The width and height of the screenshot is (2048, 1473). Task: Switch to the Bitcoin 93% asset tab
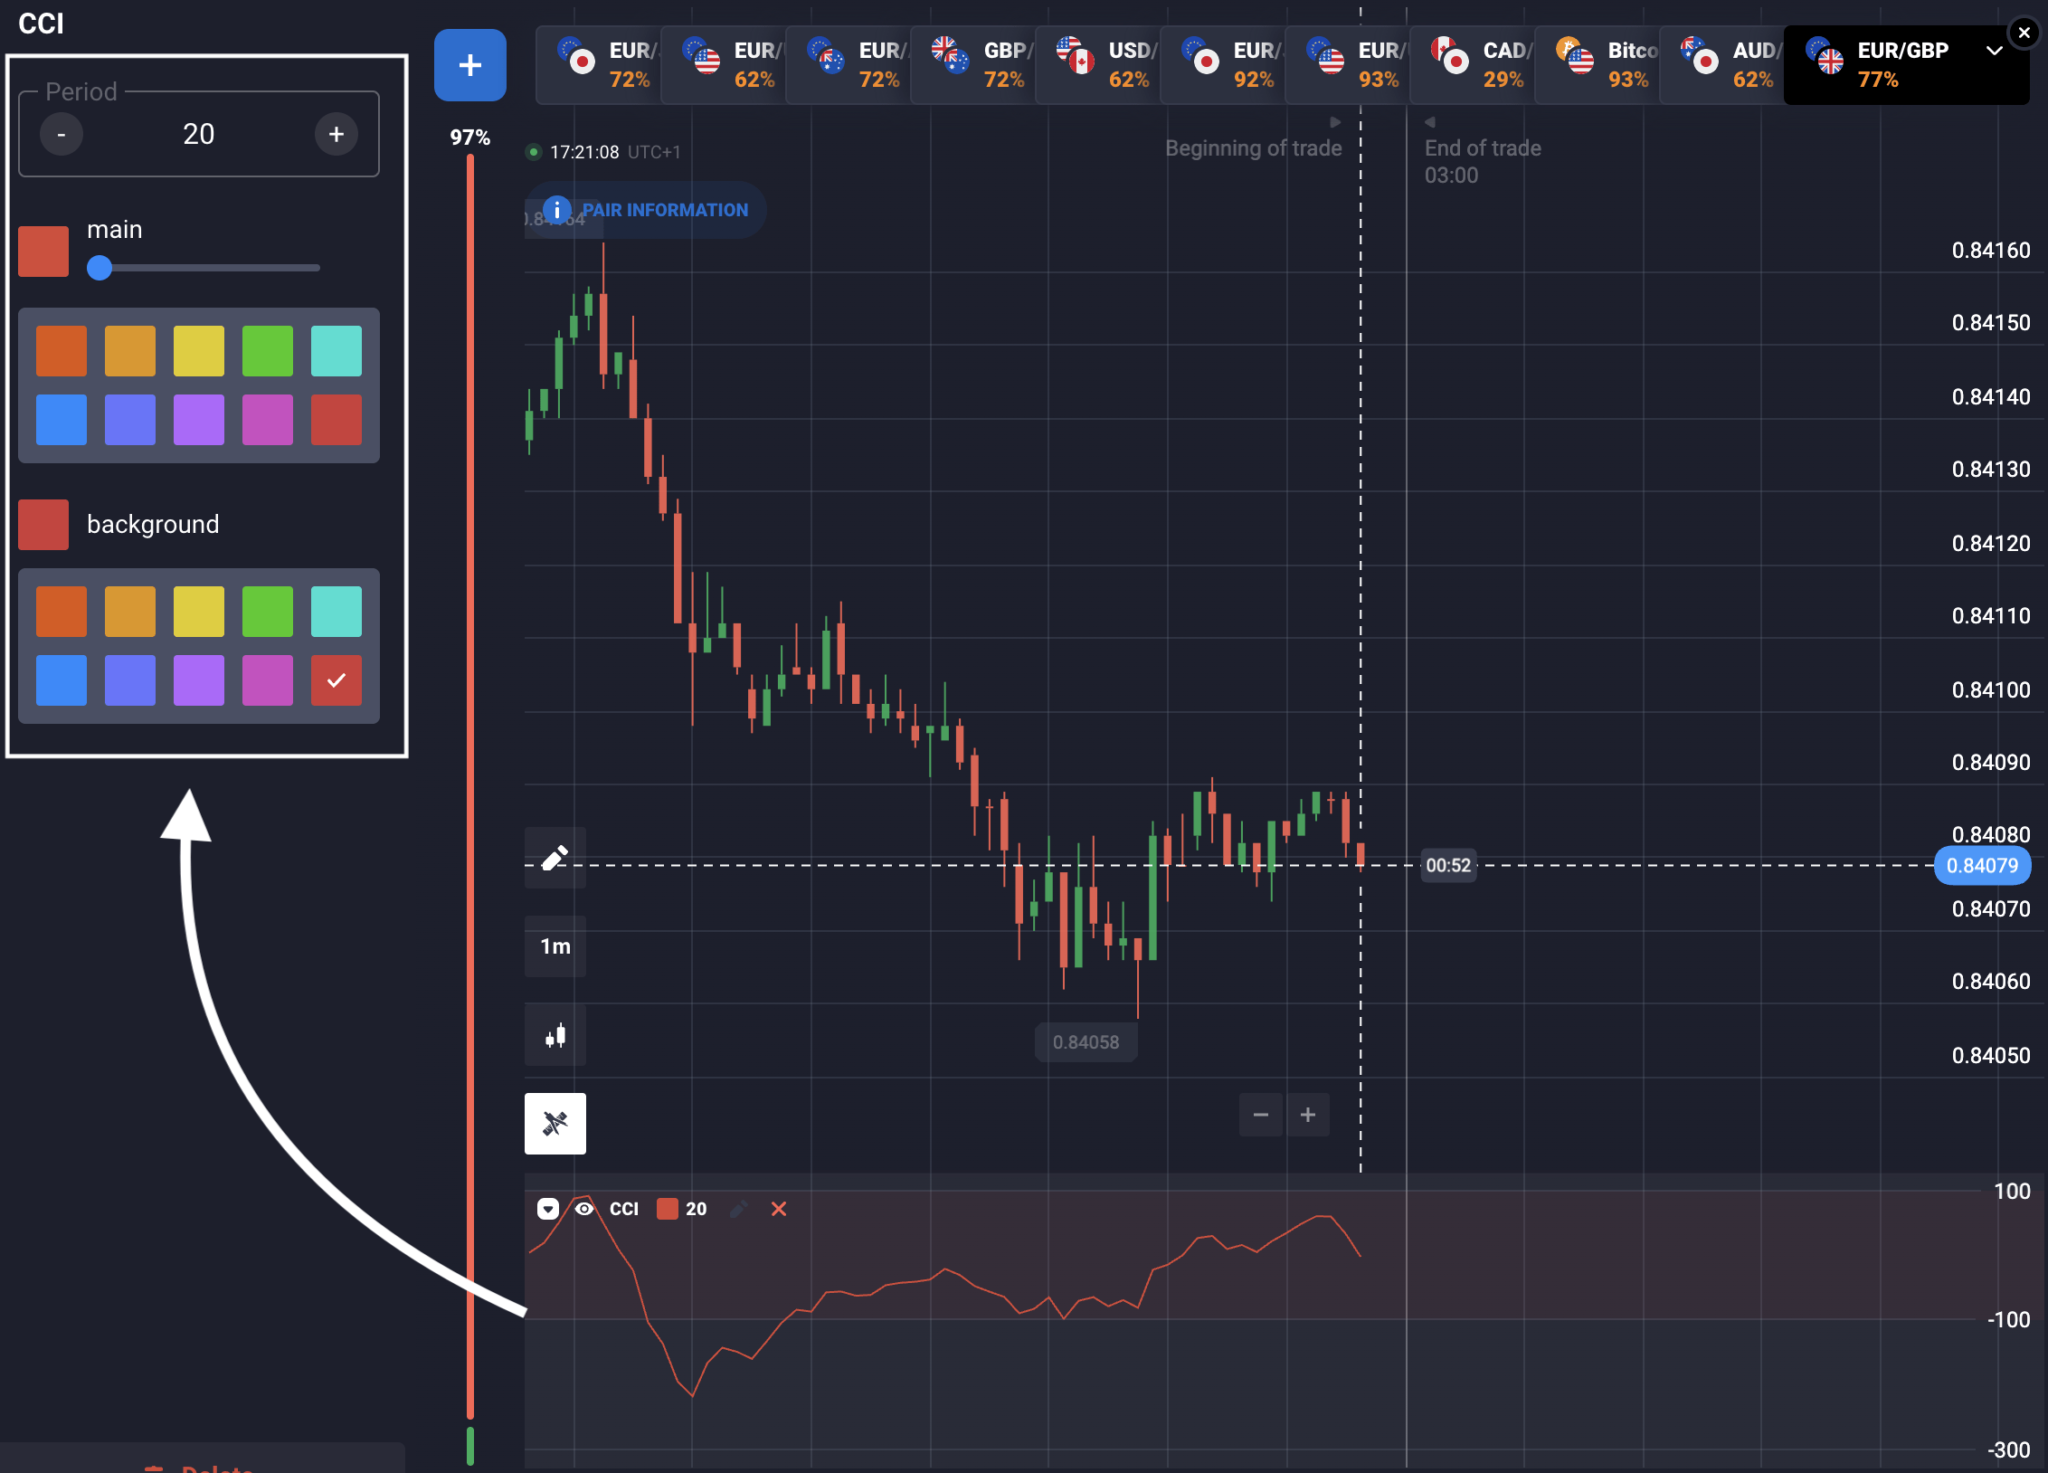click(1597, 65)
